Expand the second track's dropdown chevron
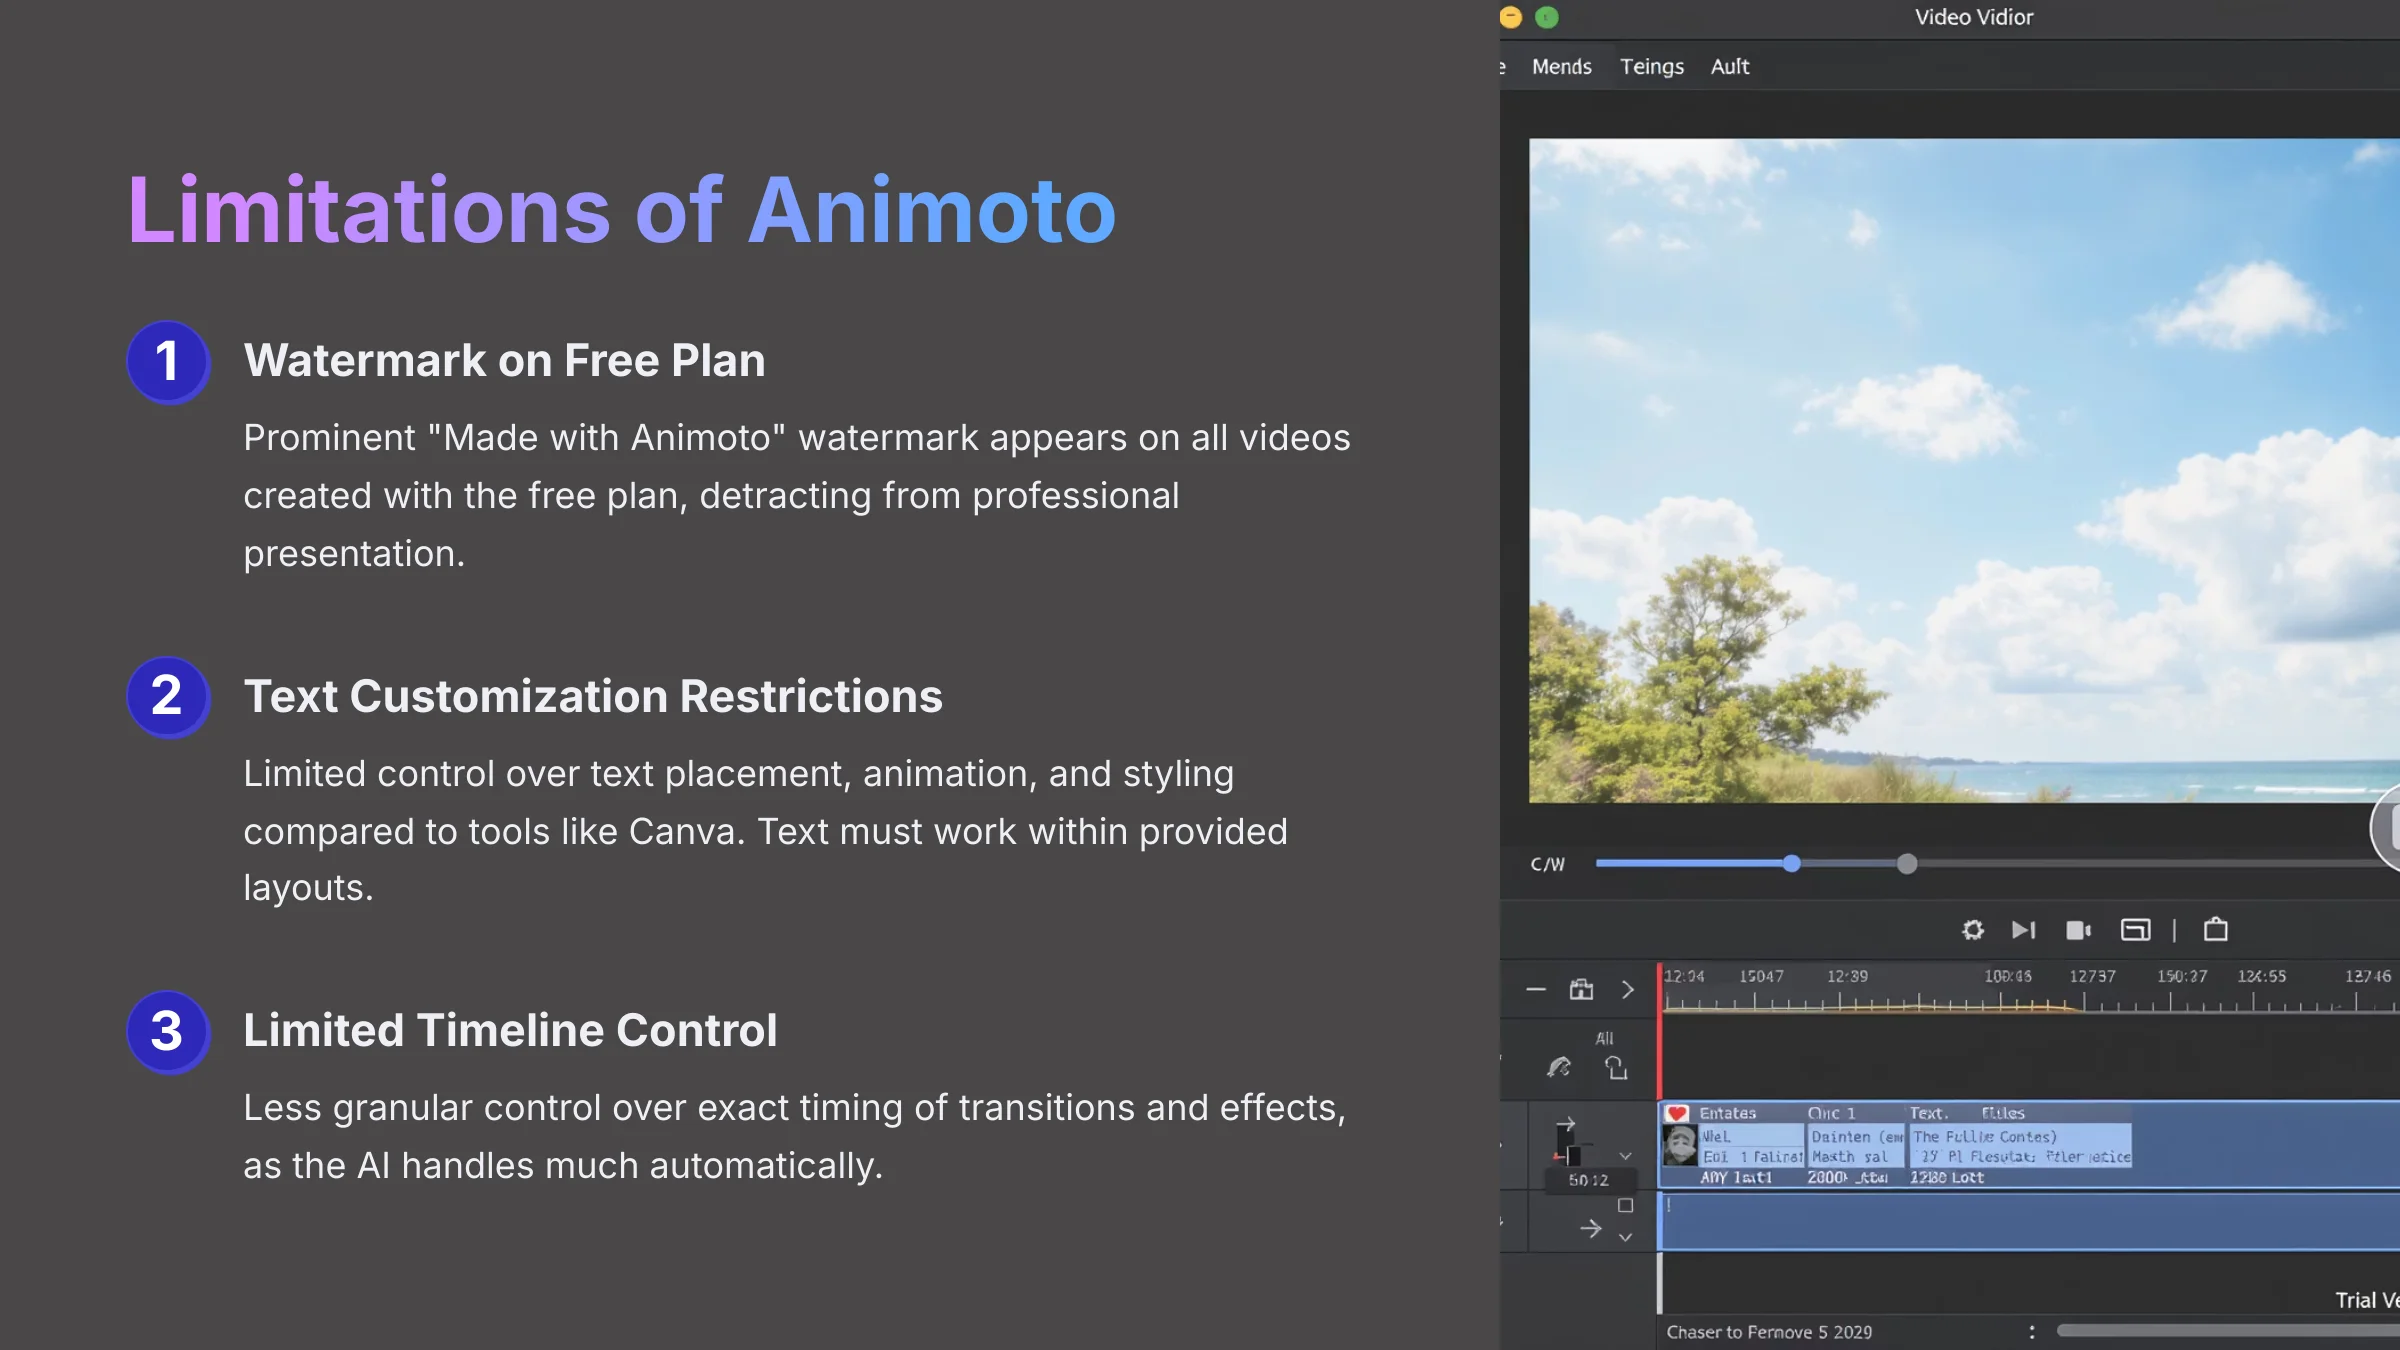The height and width of the screenshot is (1350, 2400). pyautogui.click(x=1625, y=1237)
